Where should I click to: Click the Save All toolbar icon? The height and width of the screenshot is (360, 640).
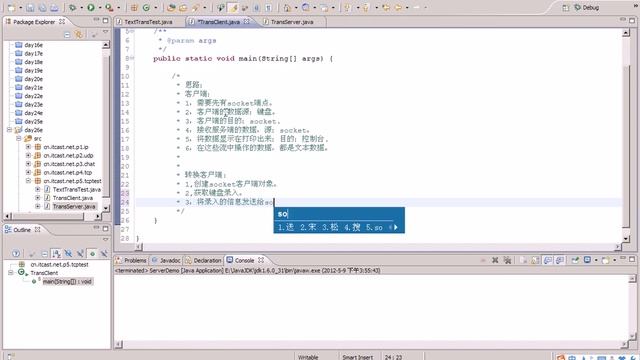click(42, 7)
